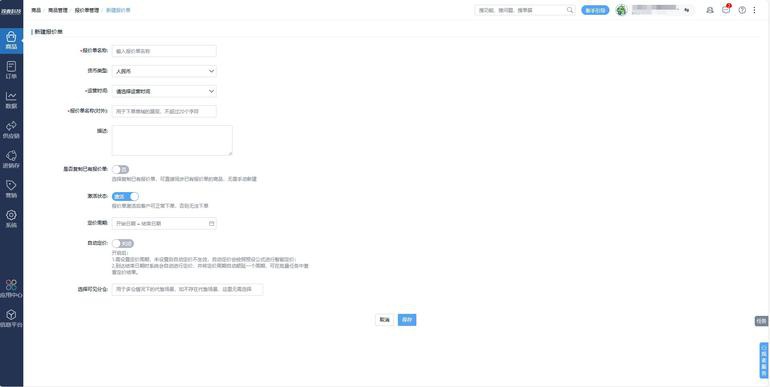
Task: Click the 报价单名称 input field
Action: pyautogui.click(x=164, y=51)
